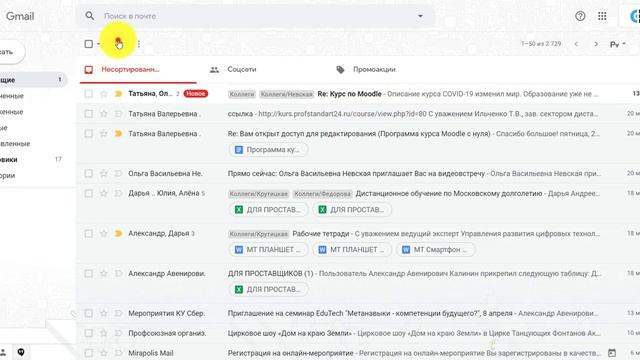Open email Цирковое шоу «Дом на краю Земли»
The height and width of the screenshot is (360, 640).
pos(358,333)
